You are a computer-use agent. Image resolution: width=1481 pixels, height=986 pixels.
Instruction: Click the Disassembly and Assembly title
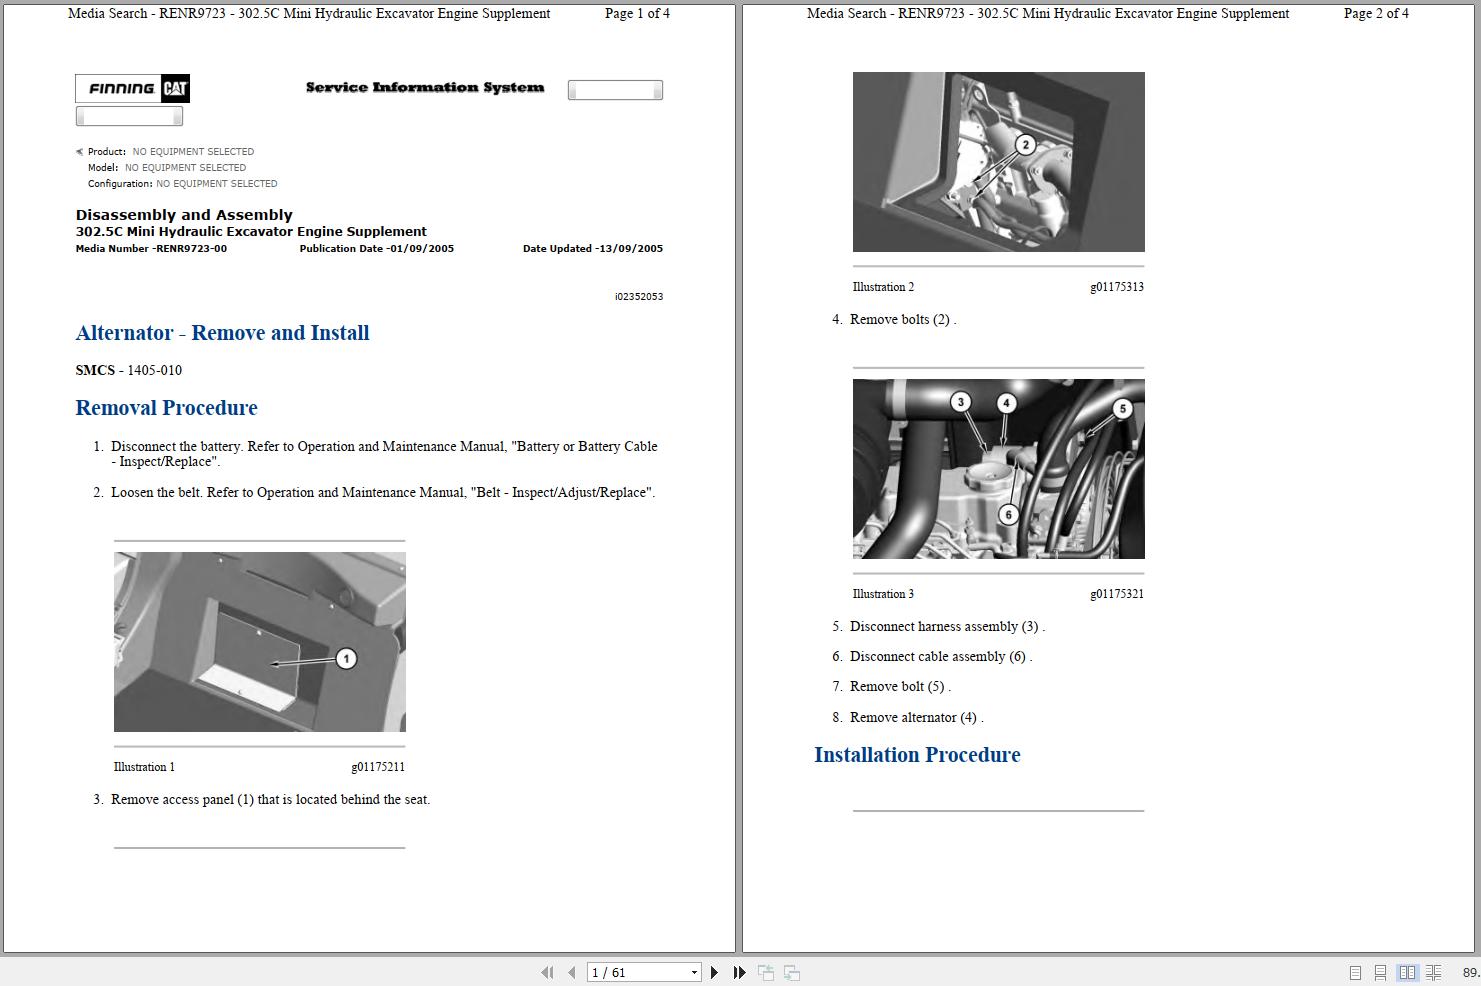[184, 215]
